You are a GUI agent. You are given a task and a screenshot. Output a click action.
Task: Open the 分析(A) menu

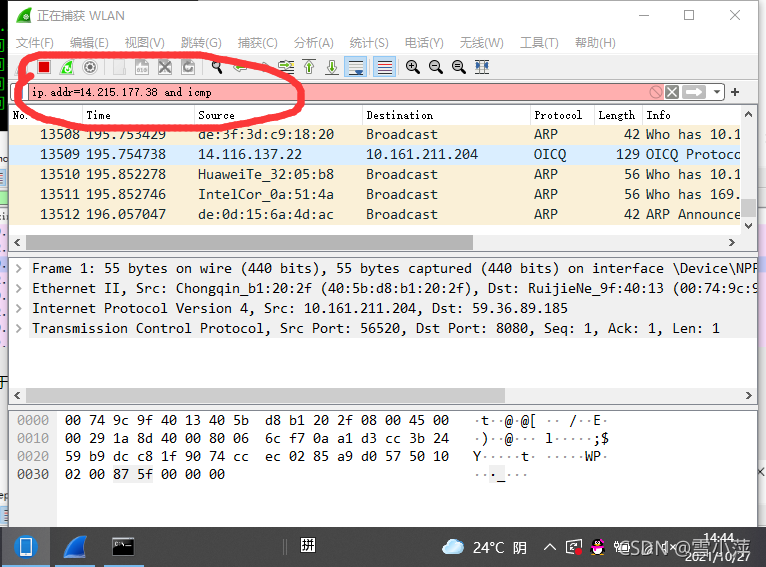(314, 43)
